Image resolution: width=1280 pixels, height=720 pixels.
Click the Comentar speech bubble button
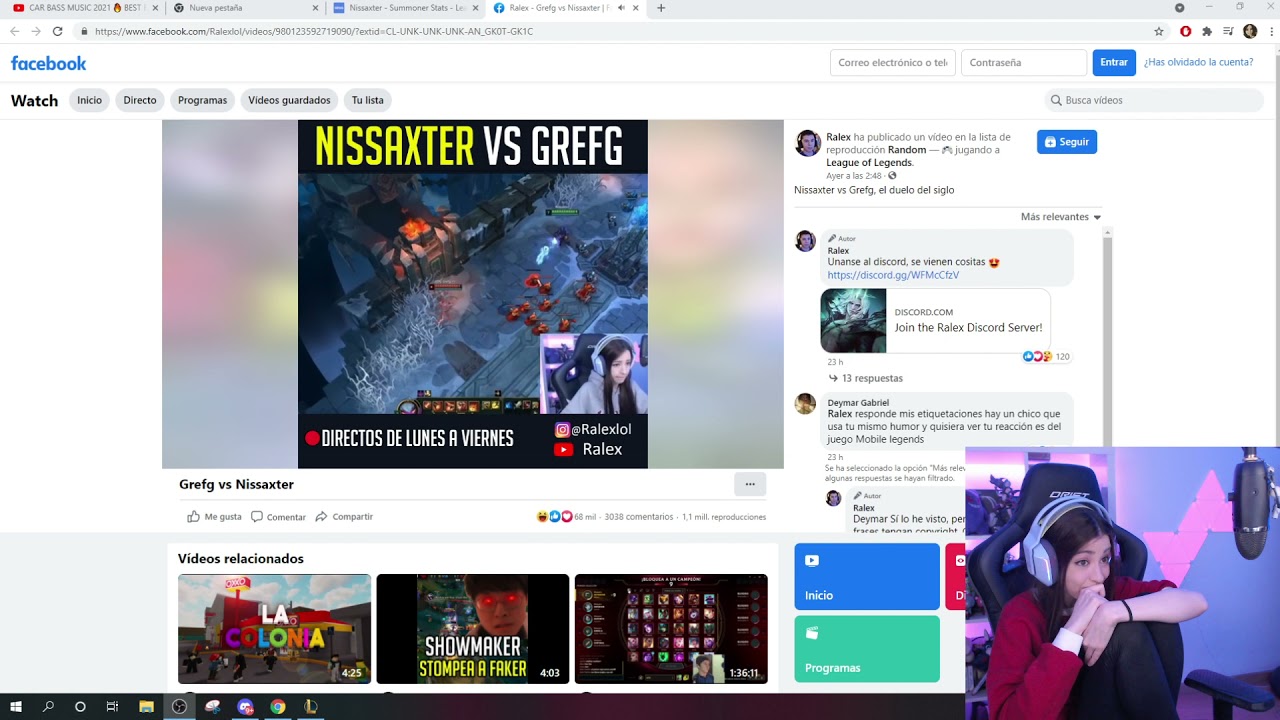(x=278, y=517)
